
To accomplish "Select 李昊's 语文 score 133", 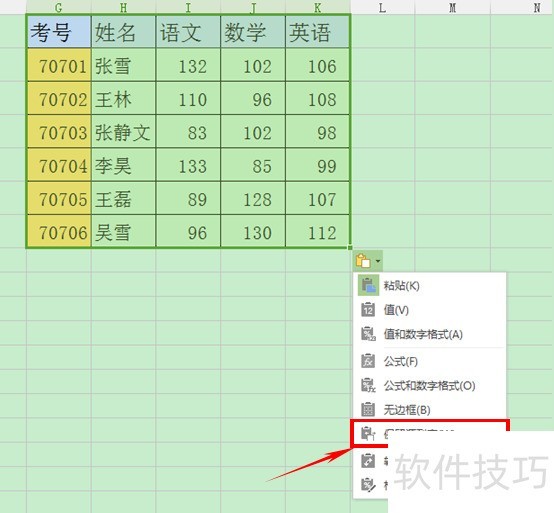I will pyautogui.click(x=188, y=165).
